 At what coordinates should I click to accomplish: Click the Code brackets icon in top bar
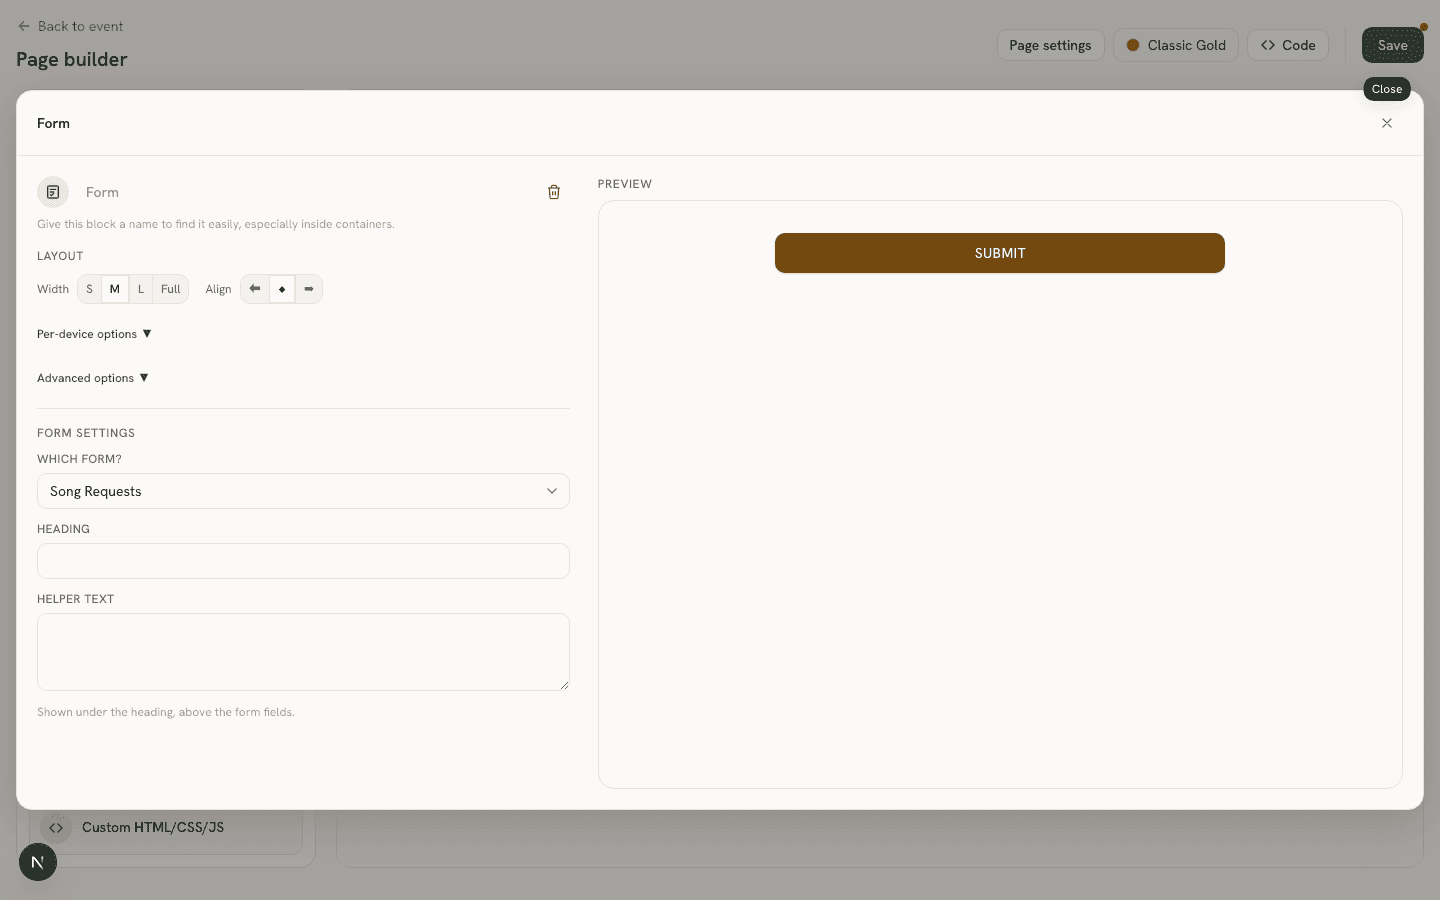coord(1268,45)
